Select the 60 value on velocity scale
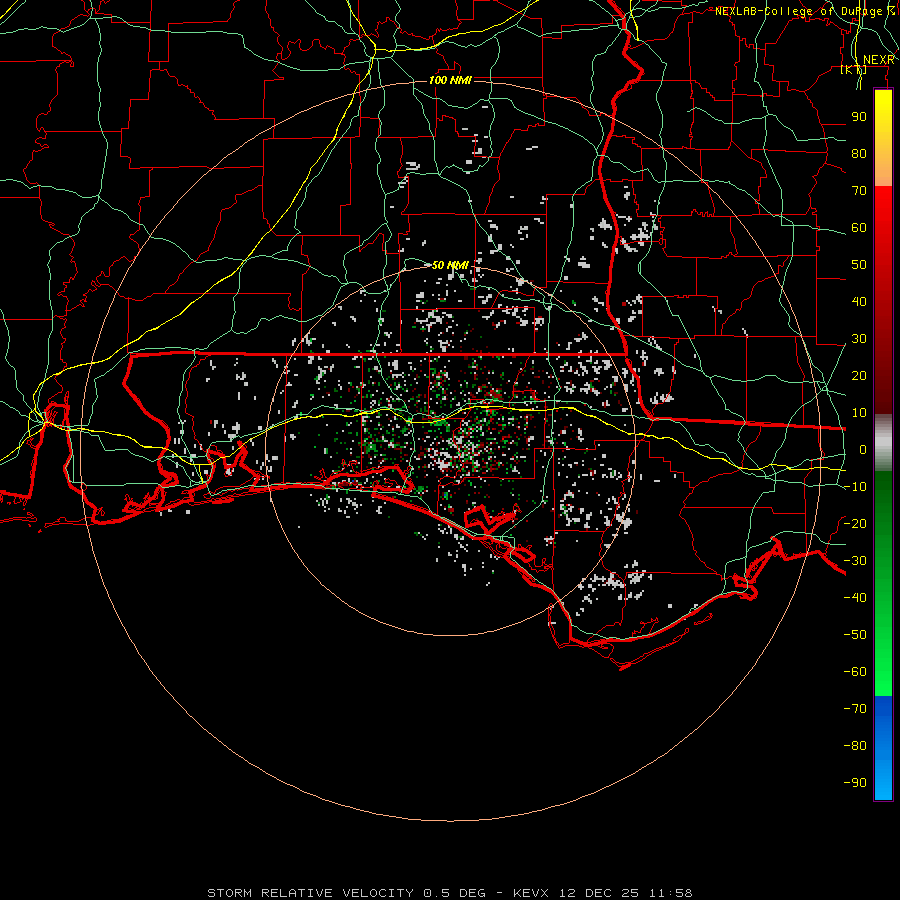This screenshot has width=900, height=900. [859, 228]
